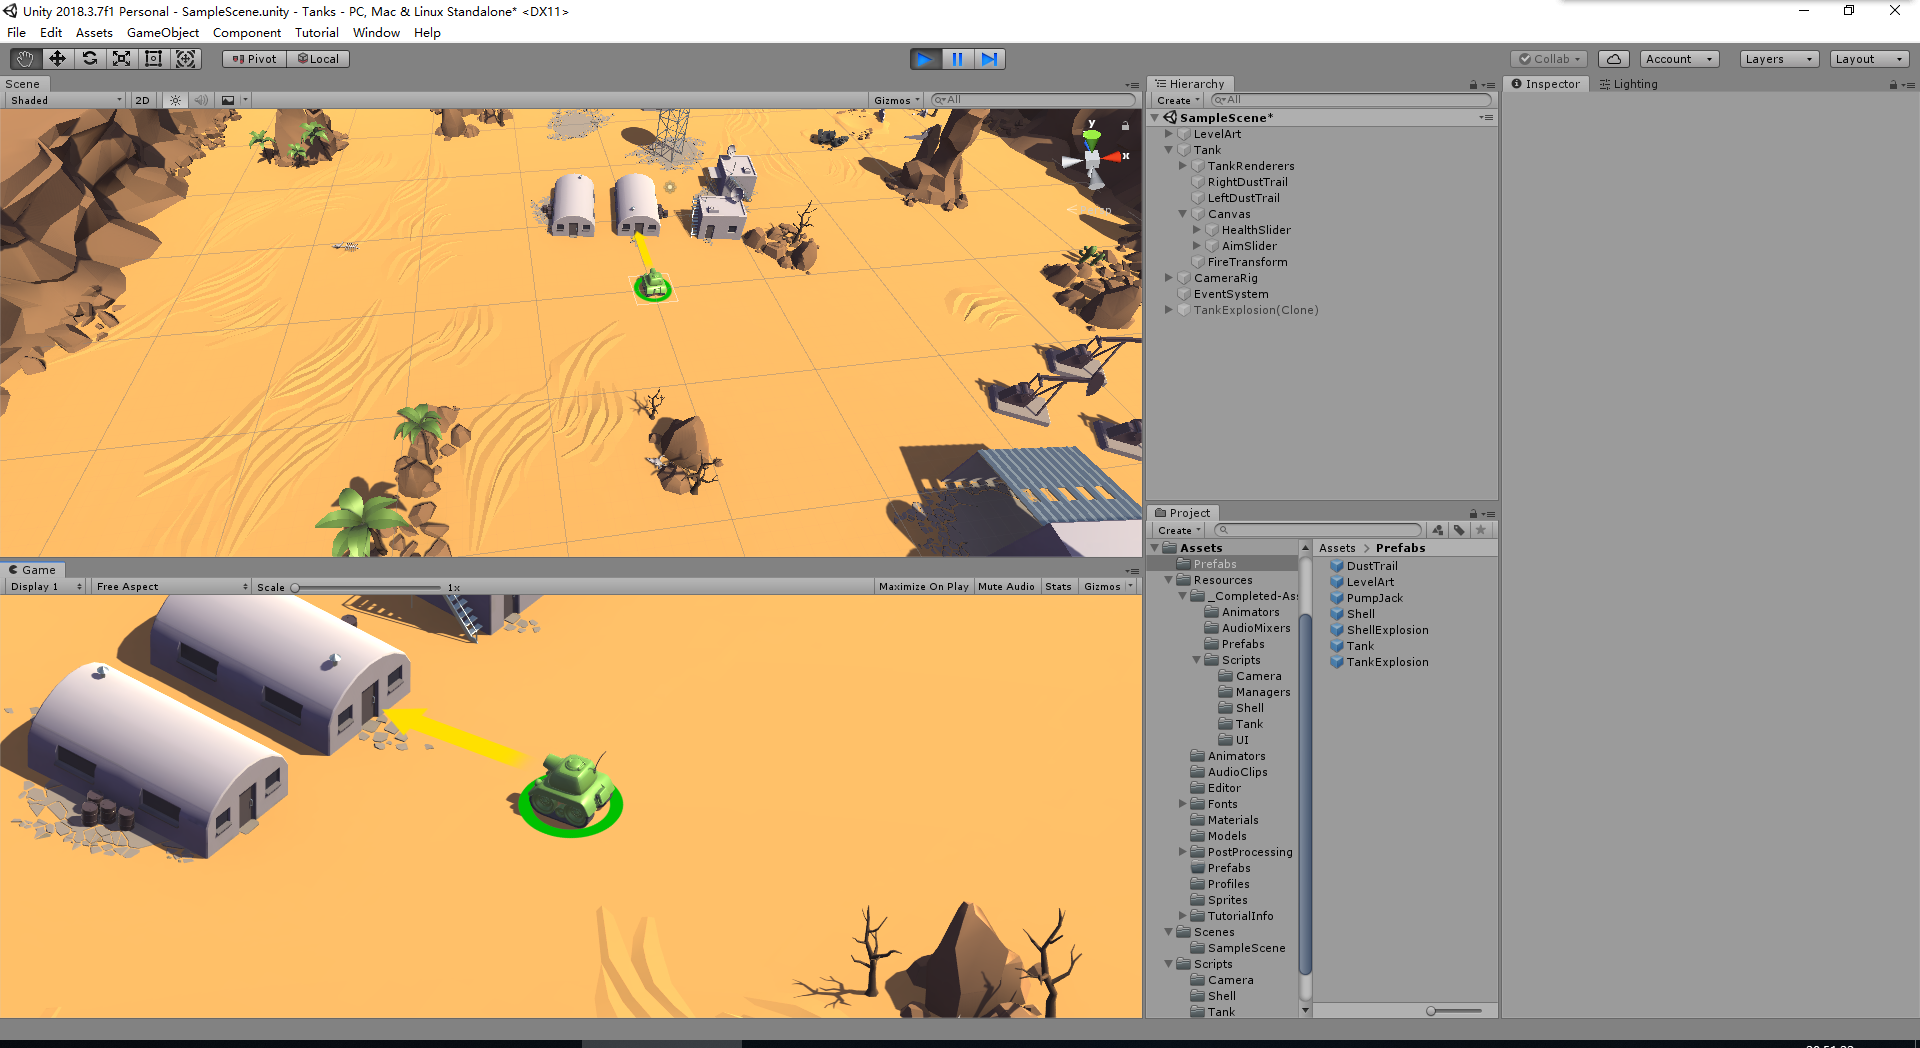Toggle 2D mode in Scene view
This screenshot has width=1920, height=1048.
(x=142, y=100)
